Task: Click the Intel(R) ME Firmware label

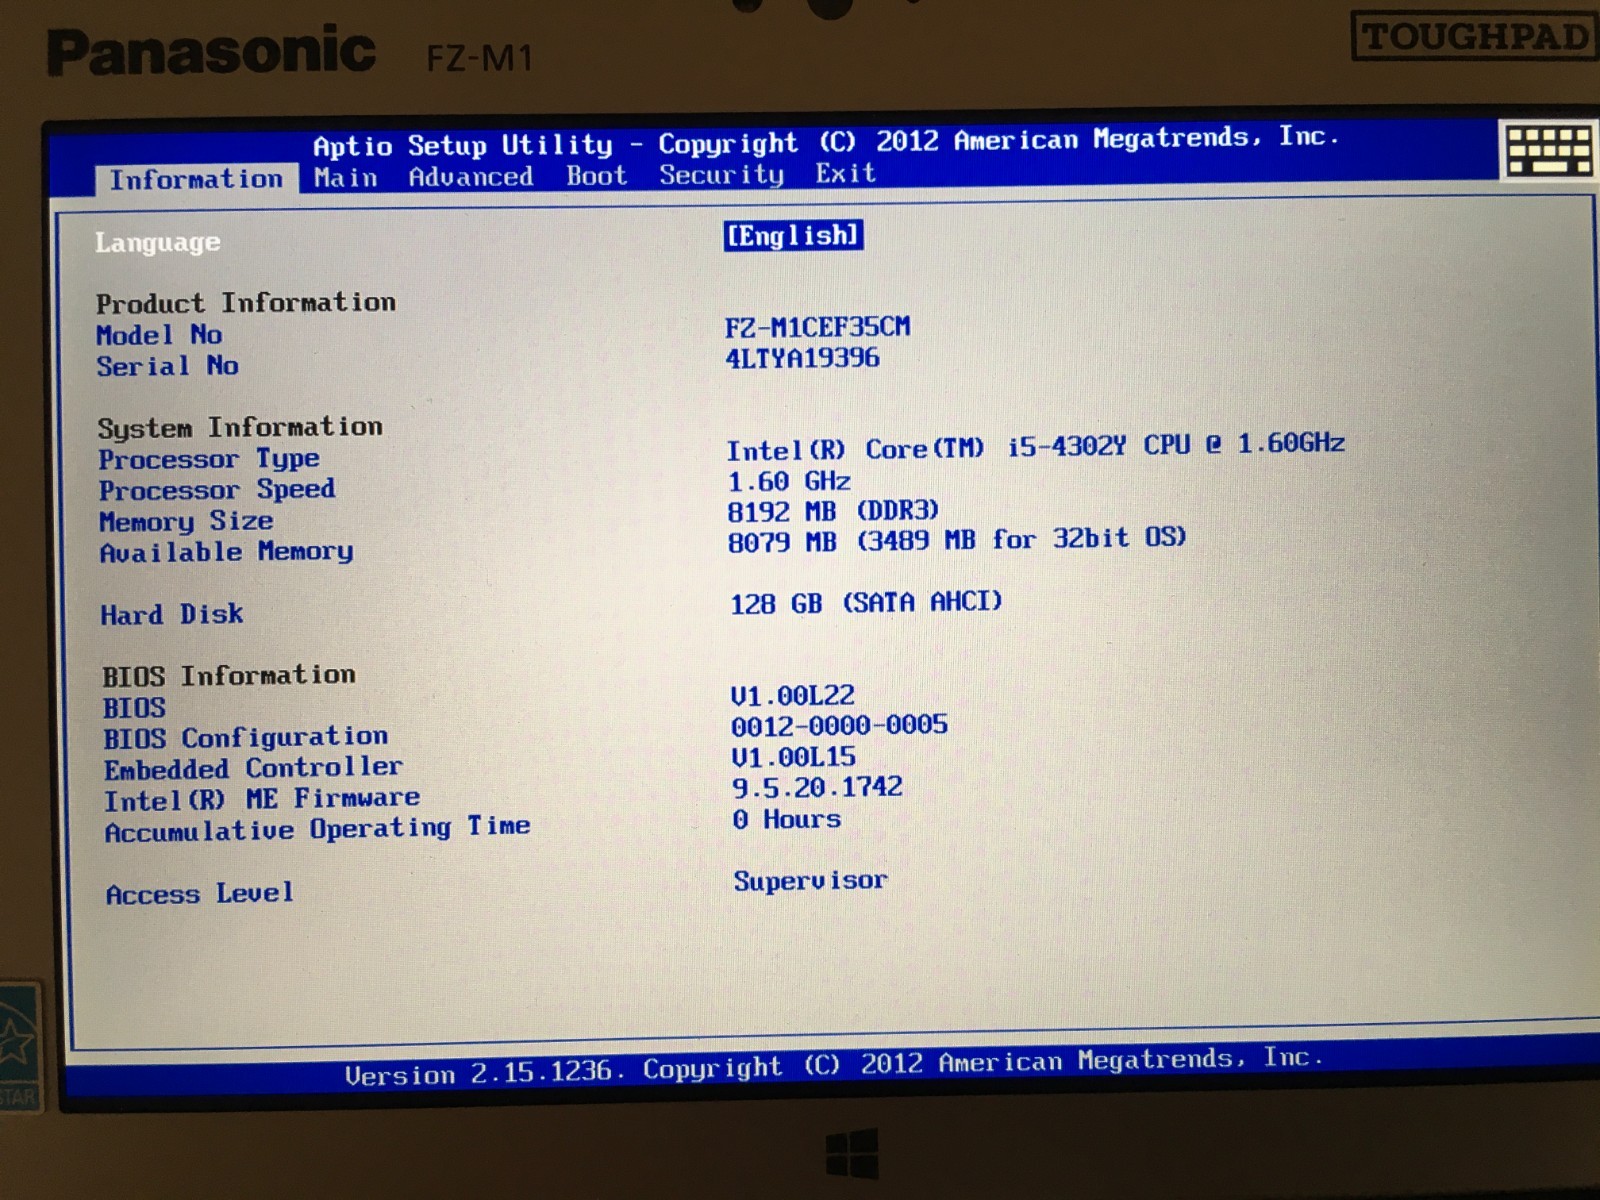Action: 262,800
